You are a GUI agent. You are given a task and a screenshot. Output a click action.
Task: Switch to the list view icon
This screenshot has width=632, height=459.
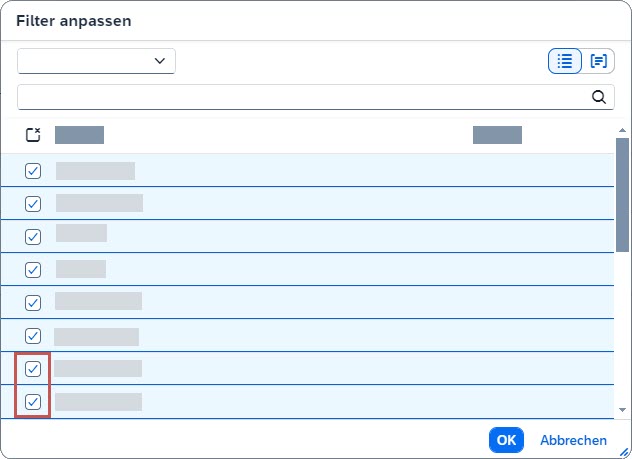click(x=565, y=61)
